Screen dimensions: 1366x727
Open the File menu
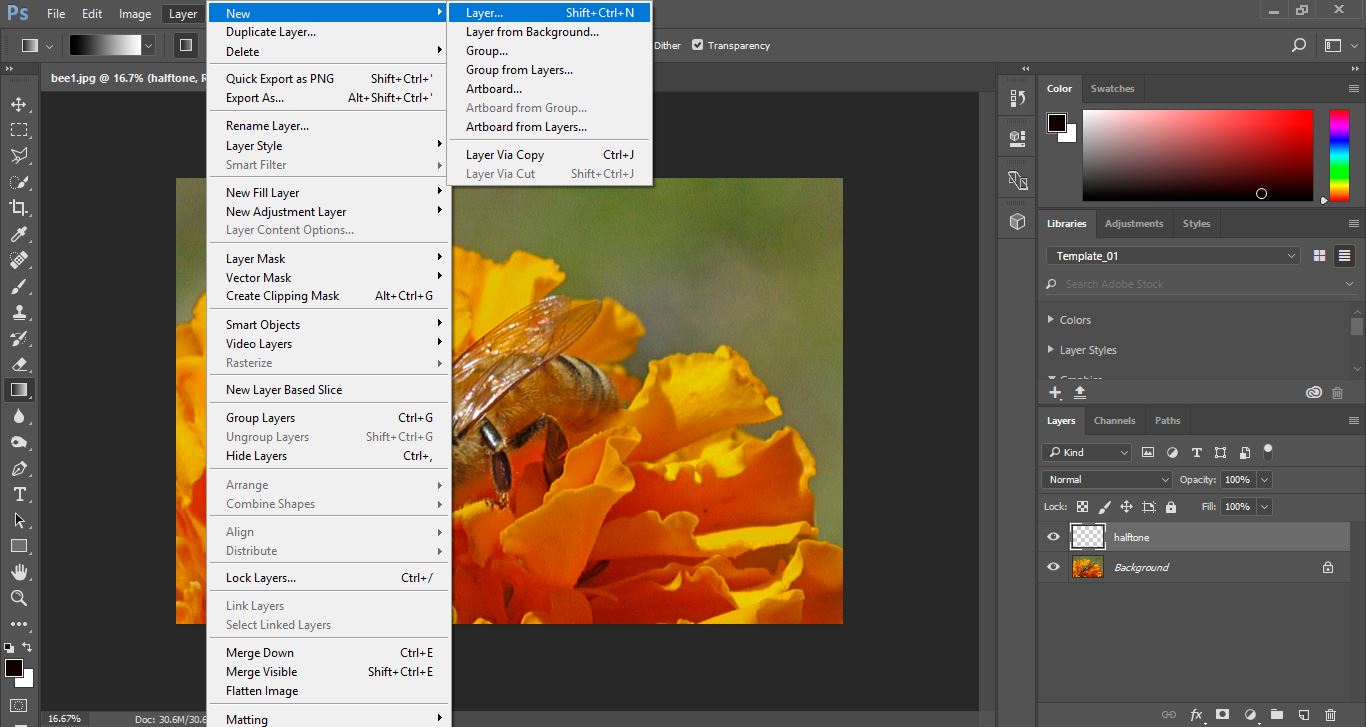tap(56, 14)
